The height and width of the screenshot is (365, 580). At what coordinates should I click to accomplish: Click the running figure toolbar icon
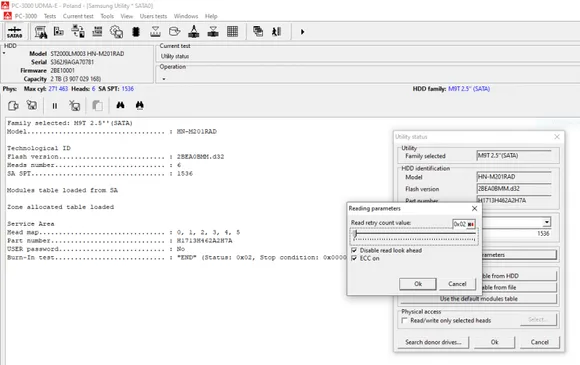[276, 32]
